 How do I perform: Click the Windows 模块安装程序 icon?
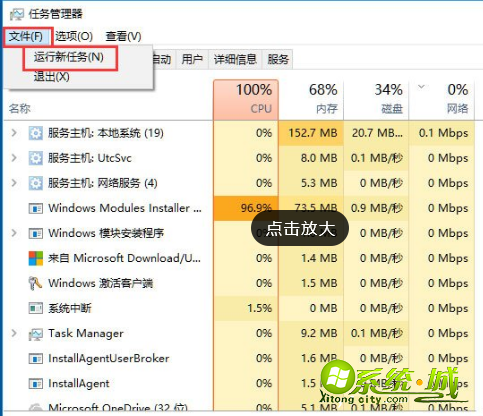pyautogui.click(x=35, y=233)
